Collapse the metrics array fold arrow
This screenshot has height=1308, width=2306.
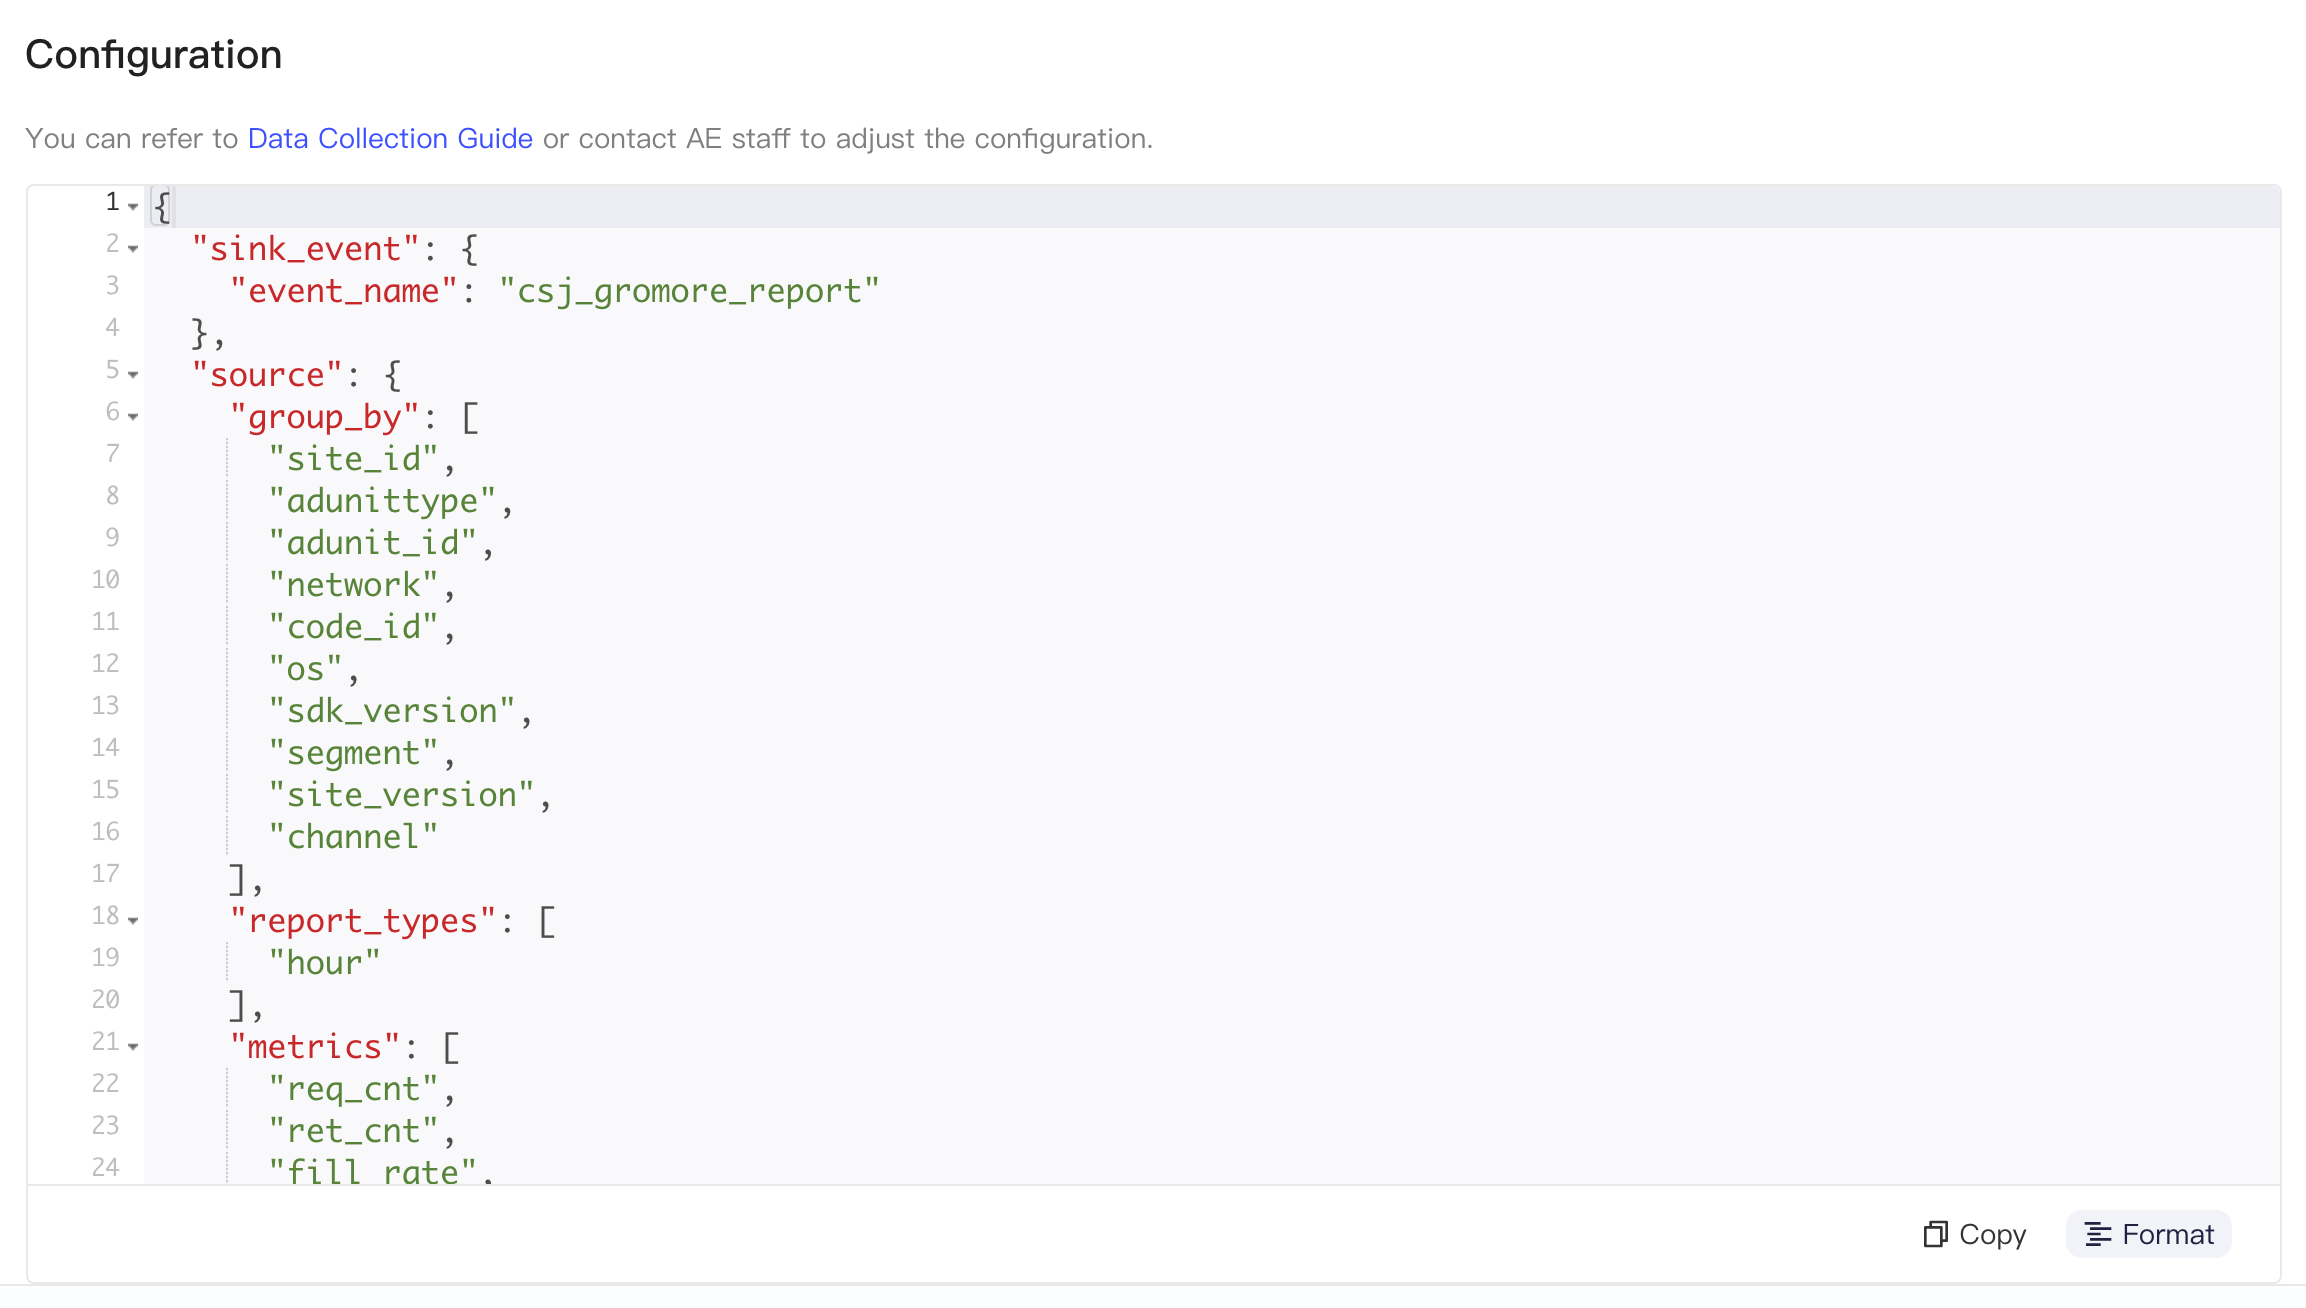pyautogui.click(x=133, y=1046)
